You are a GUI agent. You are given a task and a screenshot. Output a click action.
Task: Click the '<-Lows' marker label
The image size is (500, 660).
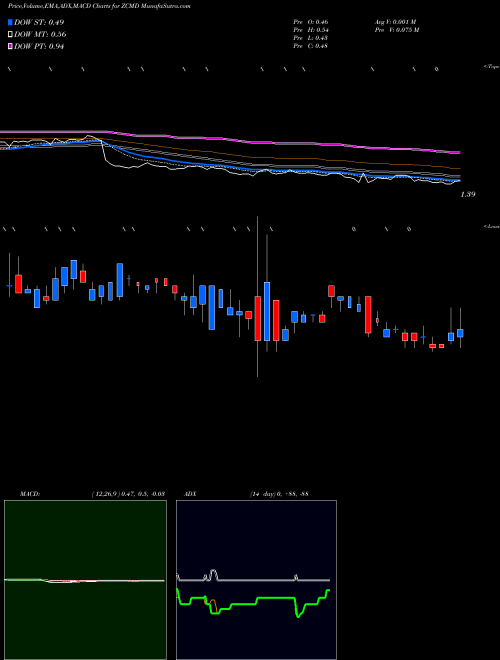pyautogui.click(x=492, y=226)
